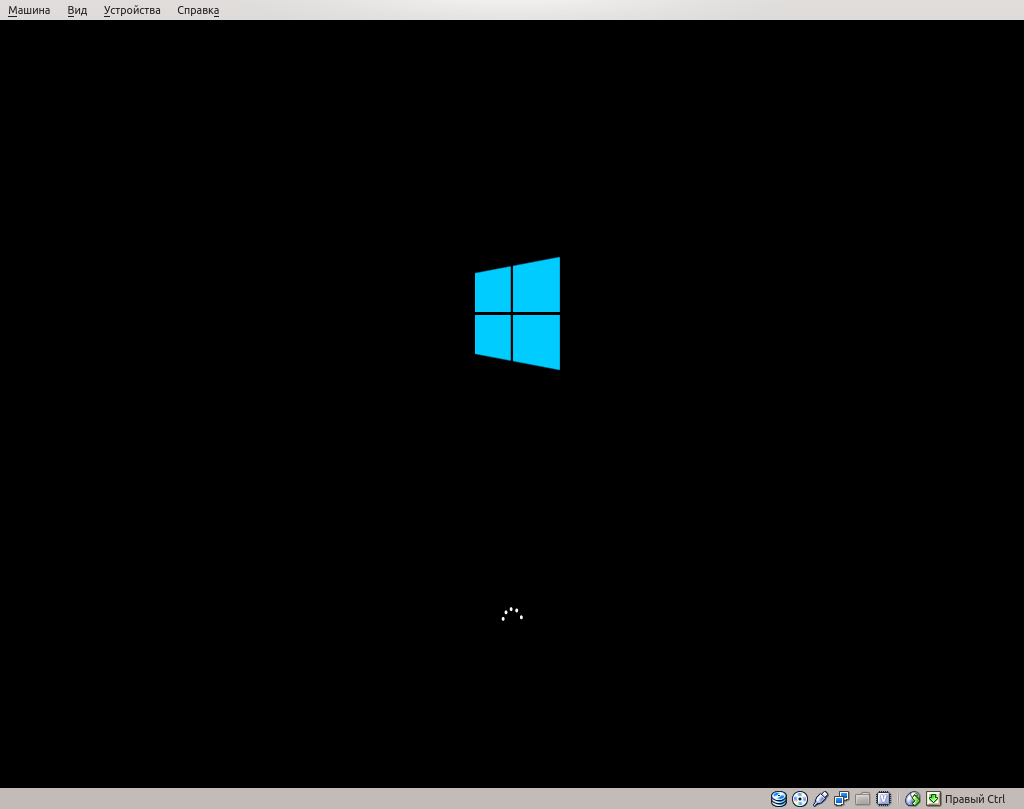Viewport: 1024px width, 809px height.
Task: Click the Windows boot logo
Action: coord(516,313)
